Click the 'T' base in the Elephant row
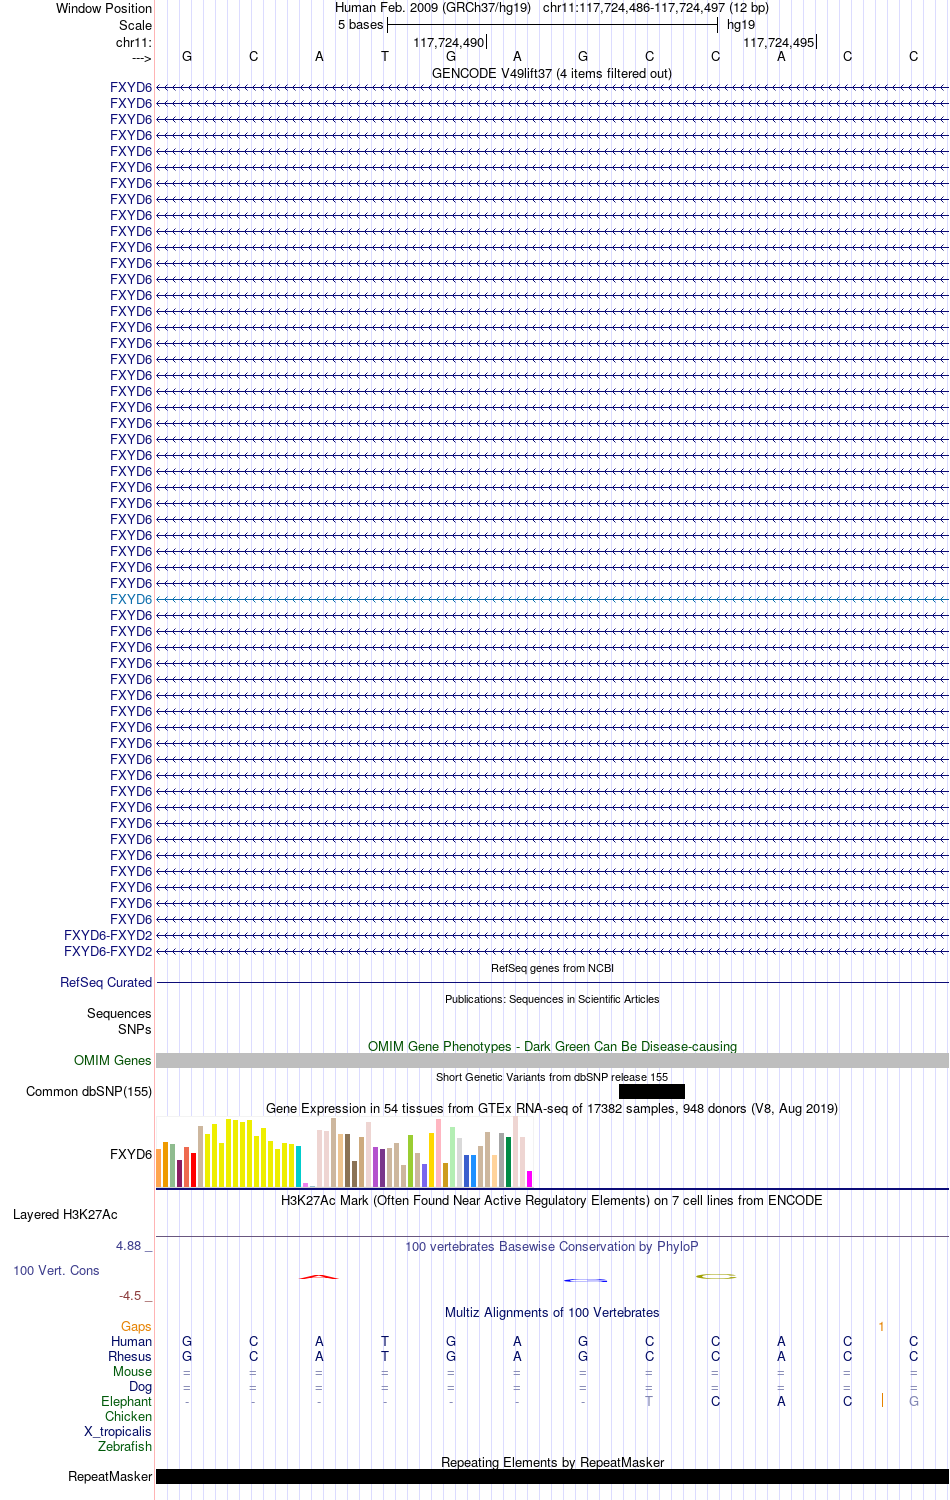Image resolution: width=950 pixels, height=1500 pixels. pyautogui.click(x=649, y=1401)
